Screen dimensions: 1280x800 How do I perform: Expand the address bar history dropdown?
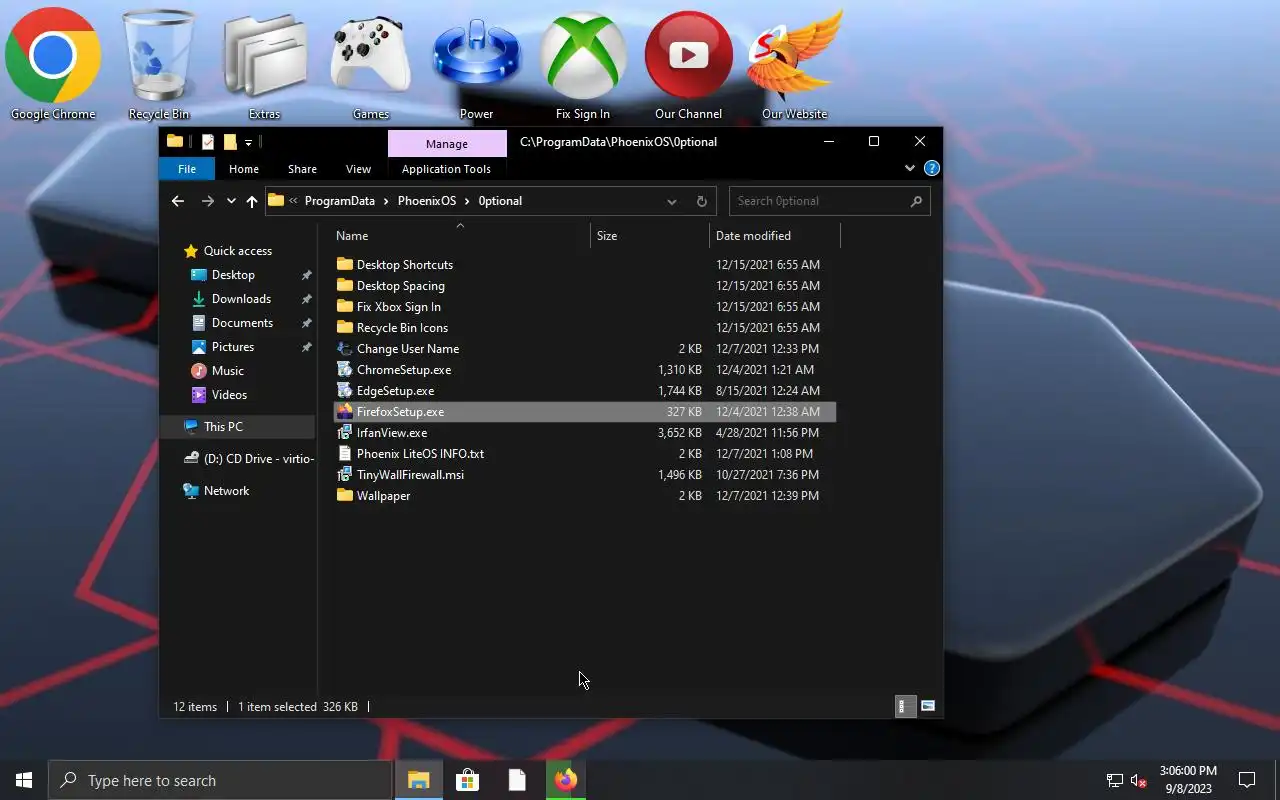coord(672,201)
